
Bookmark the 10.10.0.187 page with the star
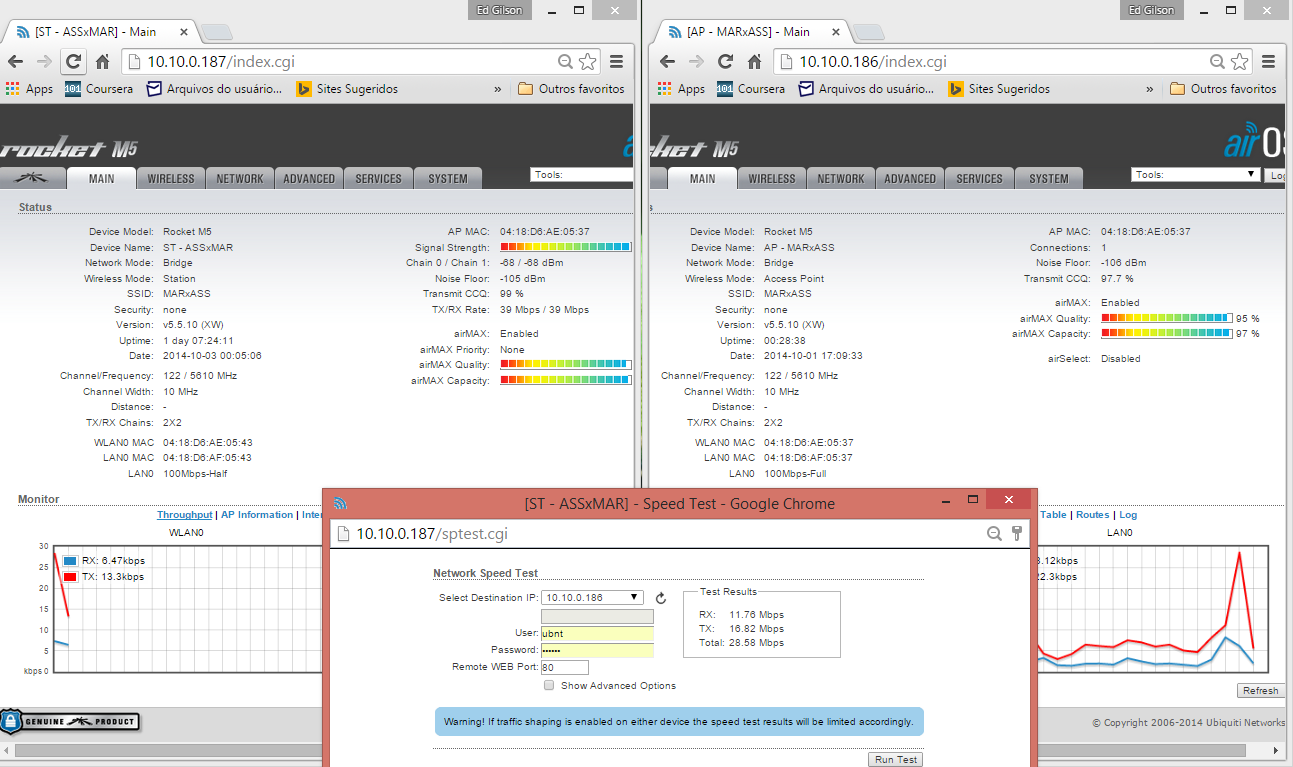coord(588,62)
